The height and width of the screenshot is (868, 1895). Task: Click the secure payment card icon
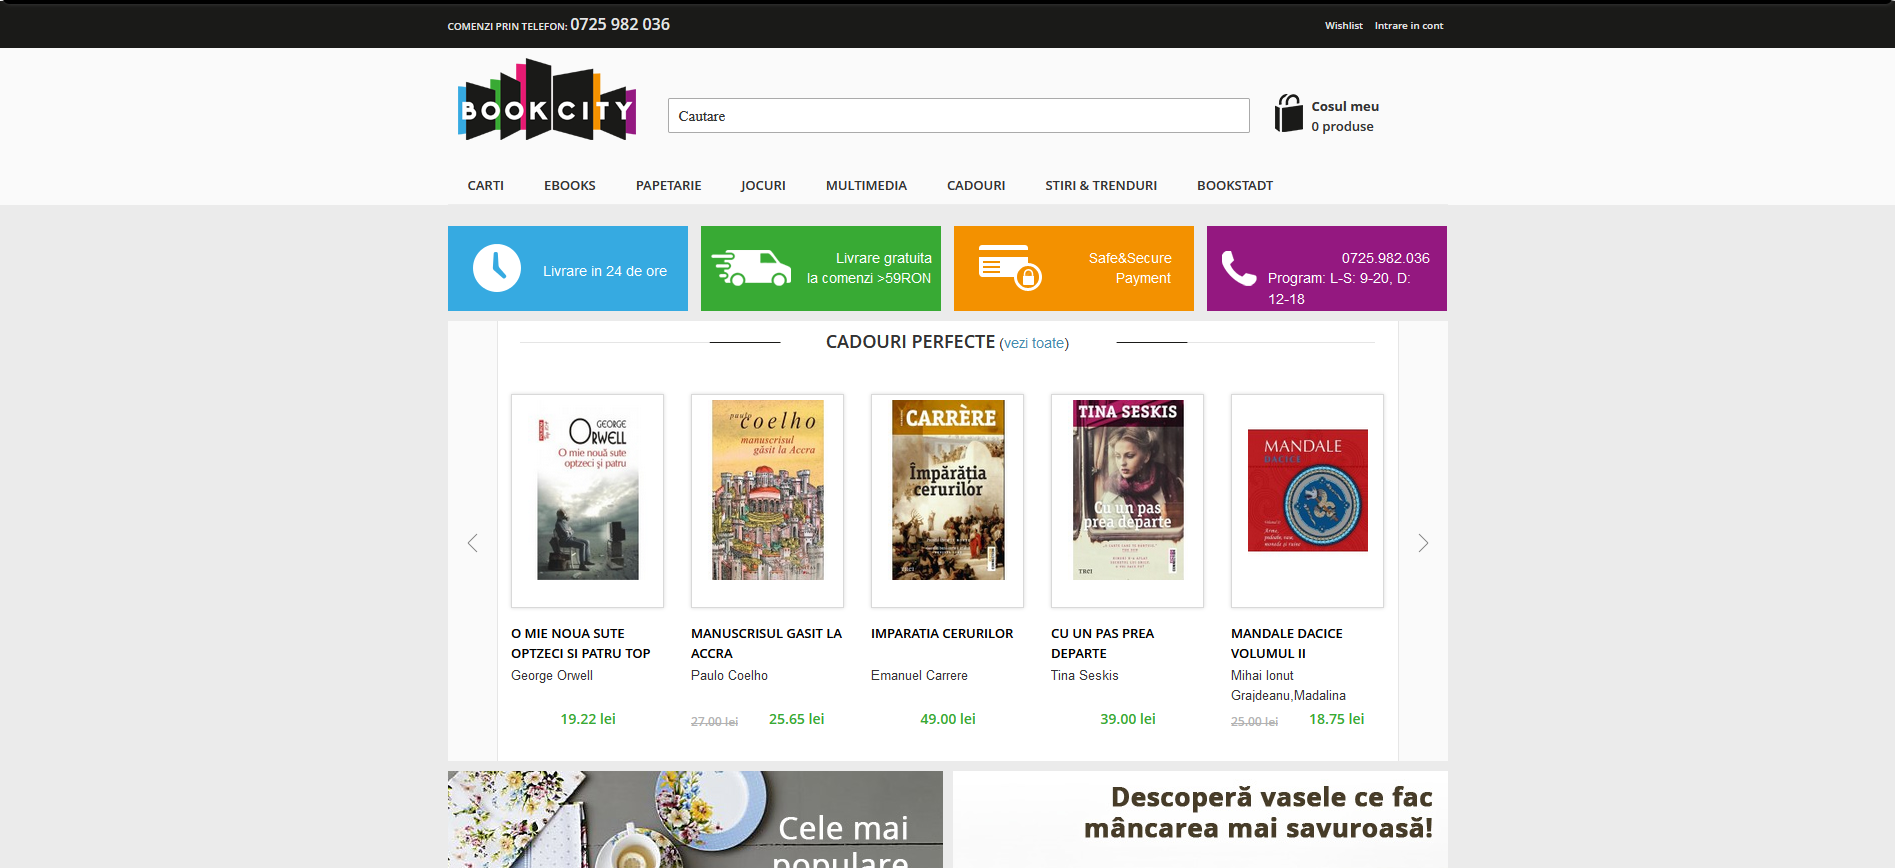1009,267
